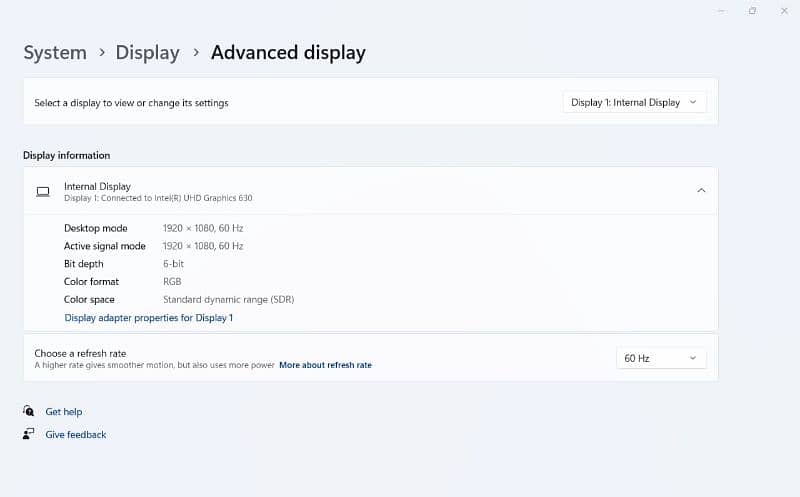Go back to System in breadcrumb
Image resolution: width=800 pixels, height=497 pixels.
[x=55, y=52]
